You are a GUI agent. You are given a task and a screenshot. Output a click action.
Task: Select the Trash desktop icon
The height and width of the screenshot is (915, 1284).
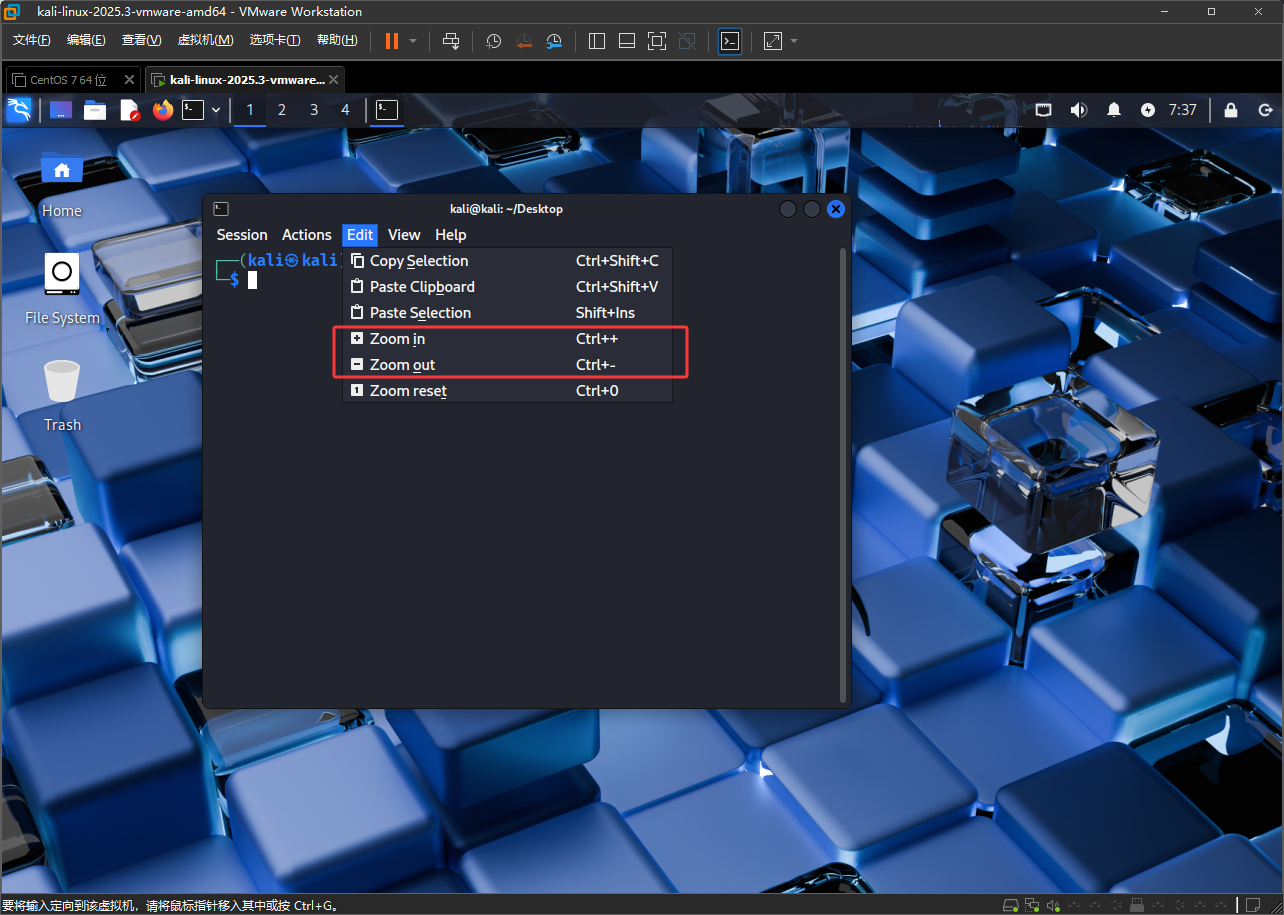62,396
